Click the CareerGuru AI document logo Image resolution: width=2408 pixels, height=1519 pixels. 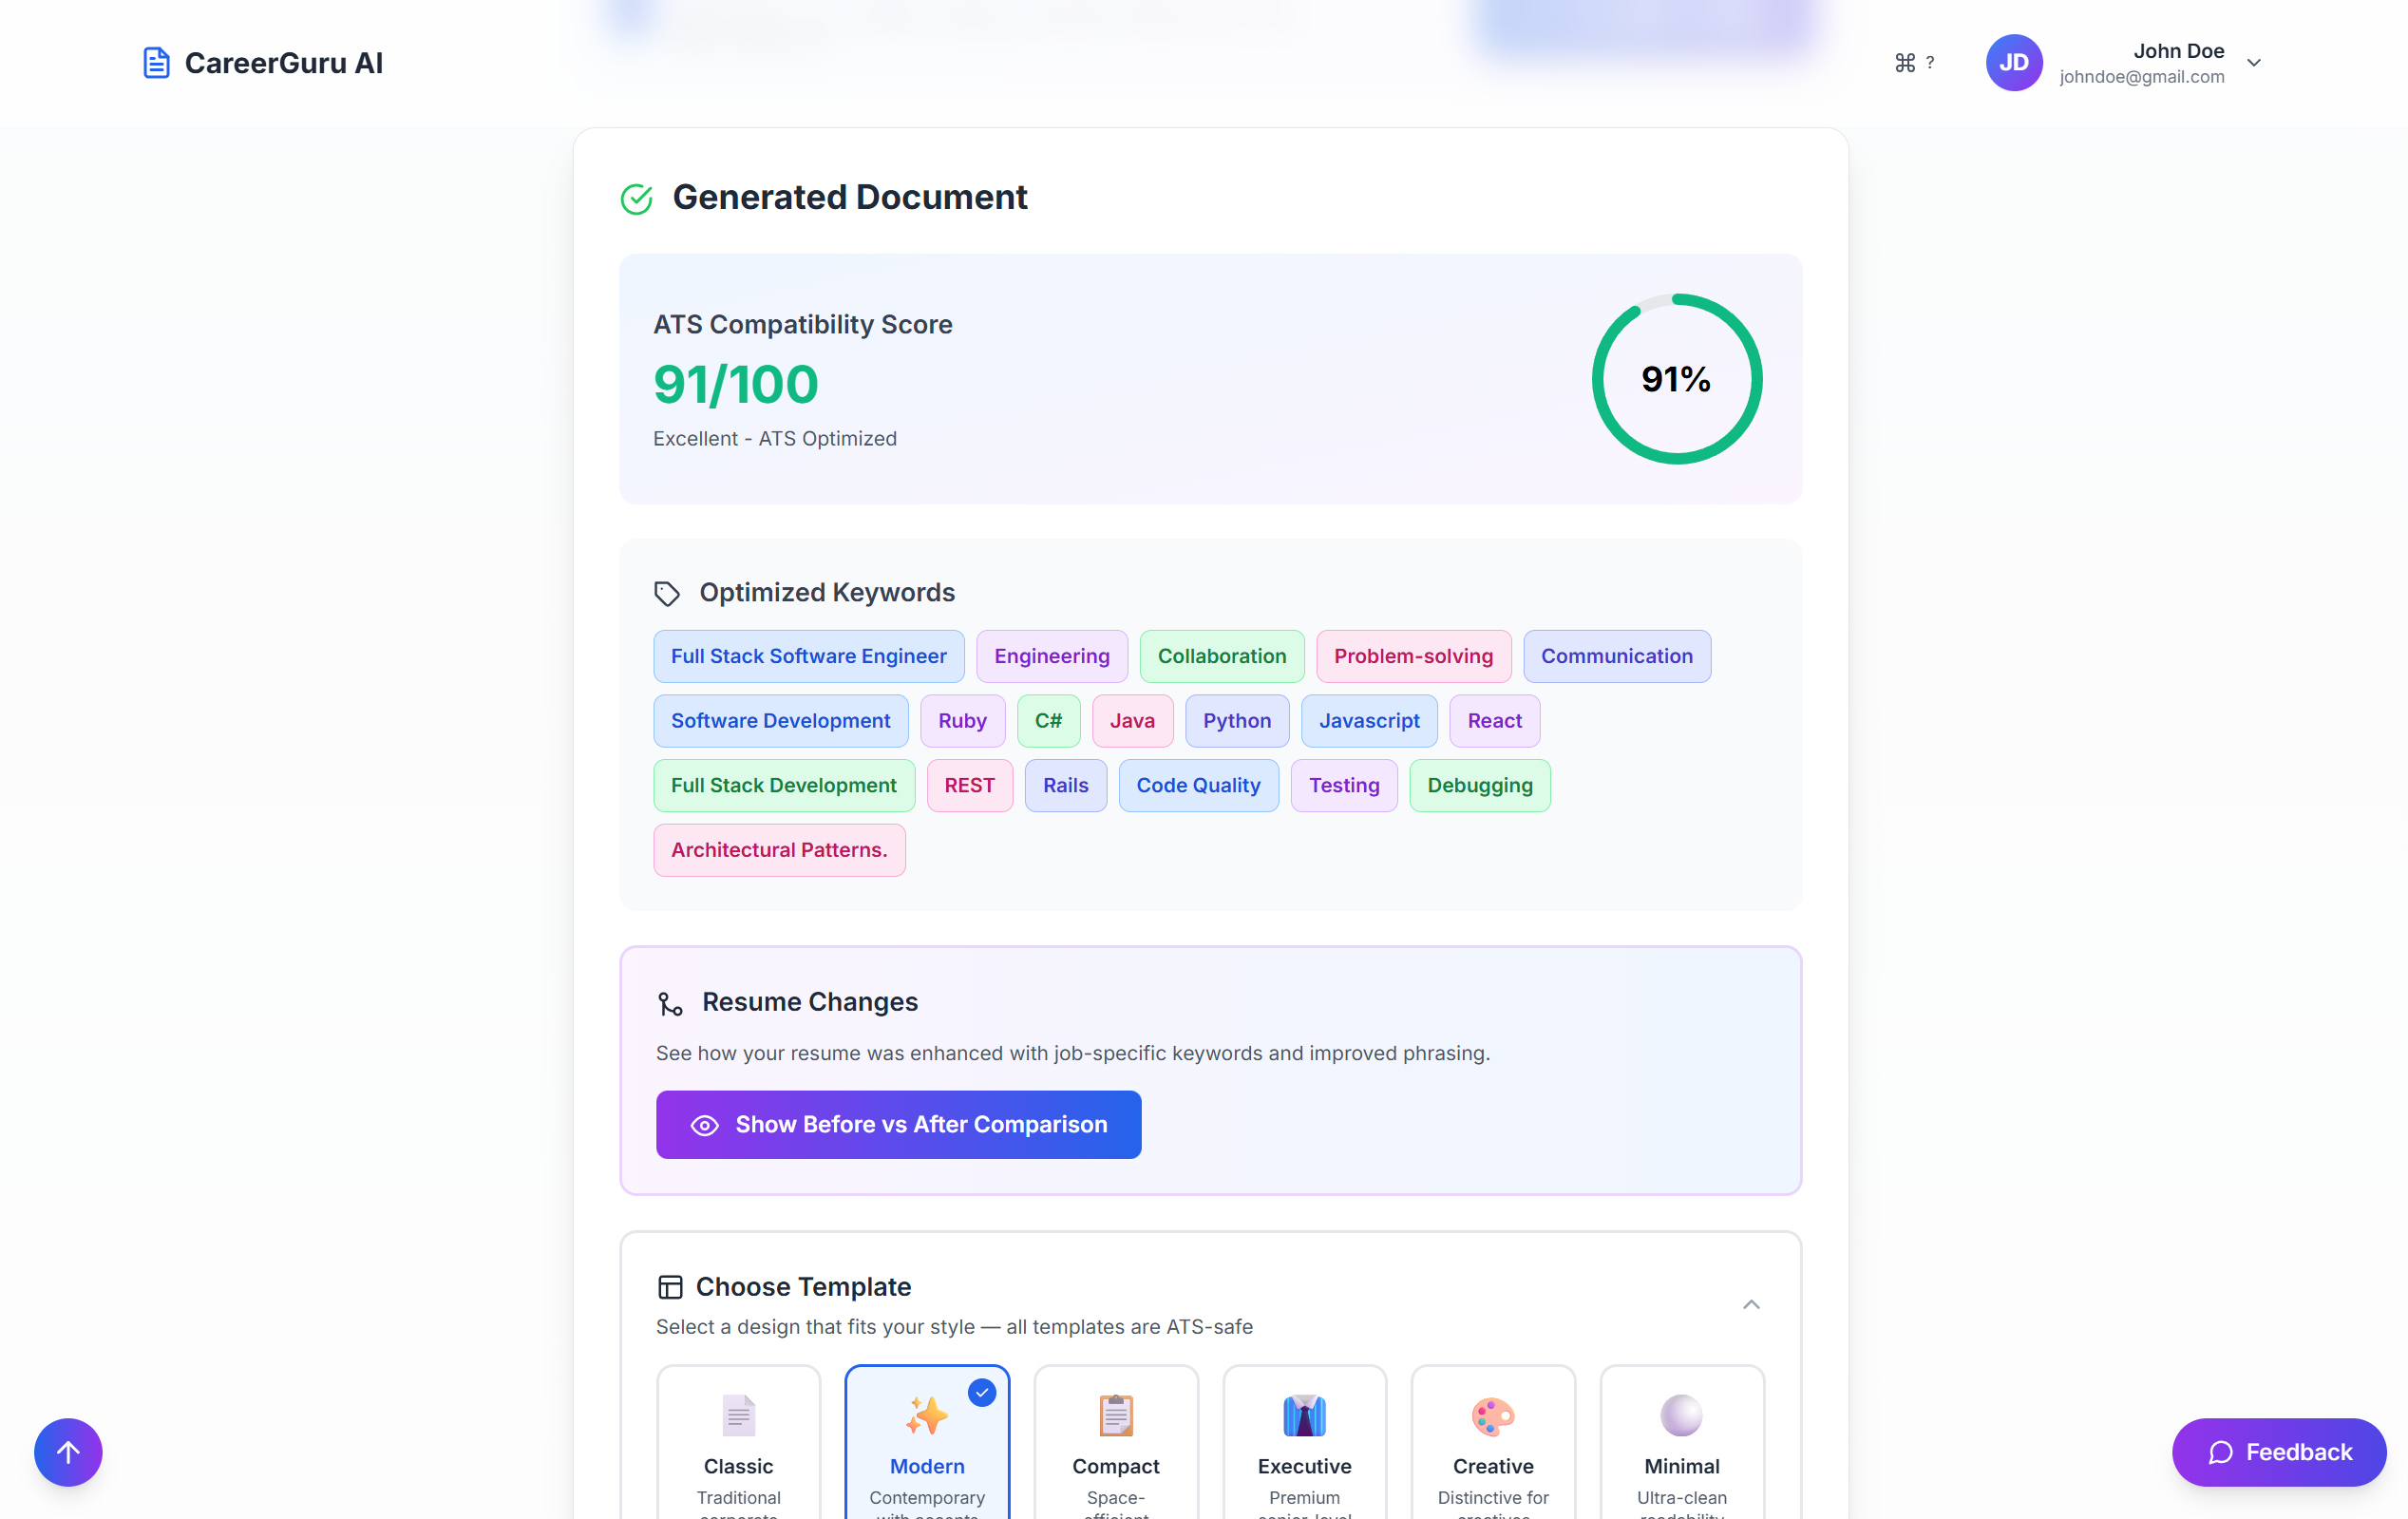coord(157,62)
